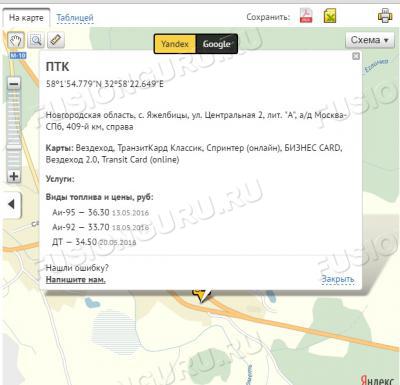Viewport: 400px width, 385px height.
Task: Switch map provider to Google
Action: [x=217, y=44]
